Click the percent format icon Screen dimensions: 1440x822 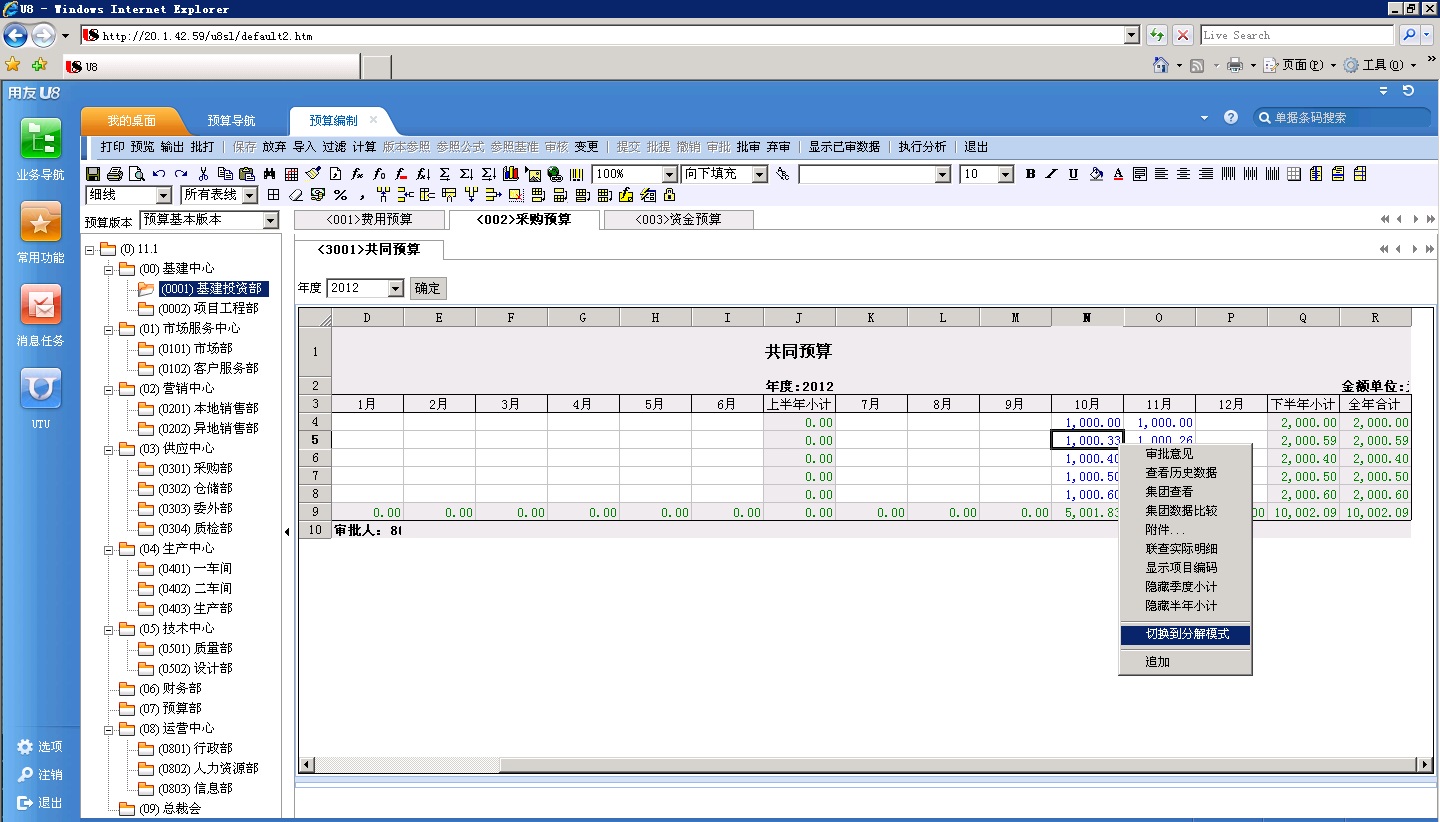tap(340, 195)
